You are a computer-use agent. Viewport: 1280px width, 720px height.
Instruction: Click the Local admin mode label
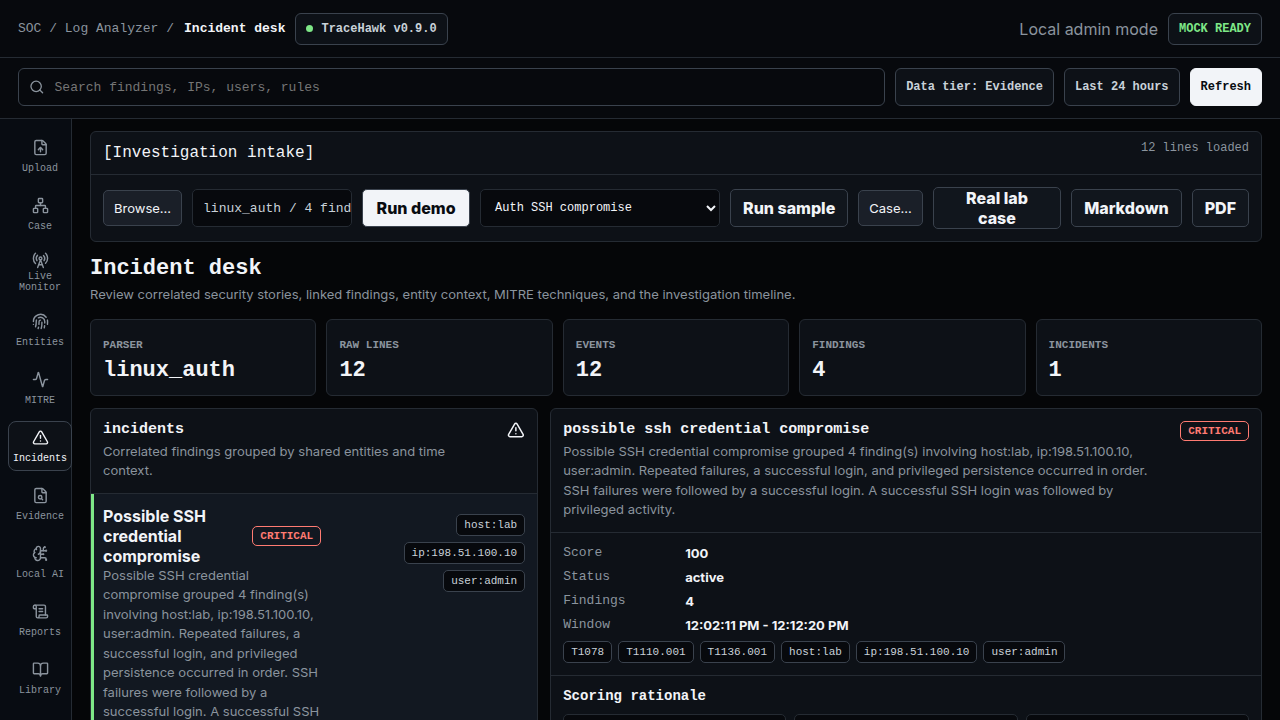pyautogui.click(x=1088, y=29)
